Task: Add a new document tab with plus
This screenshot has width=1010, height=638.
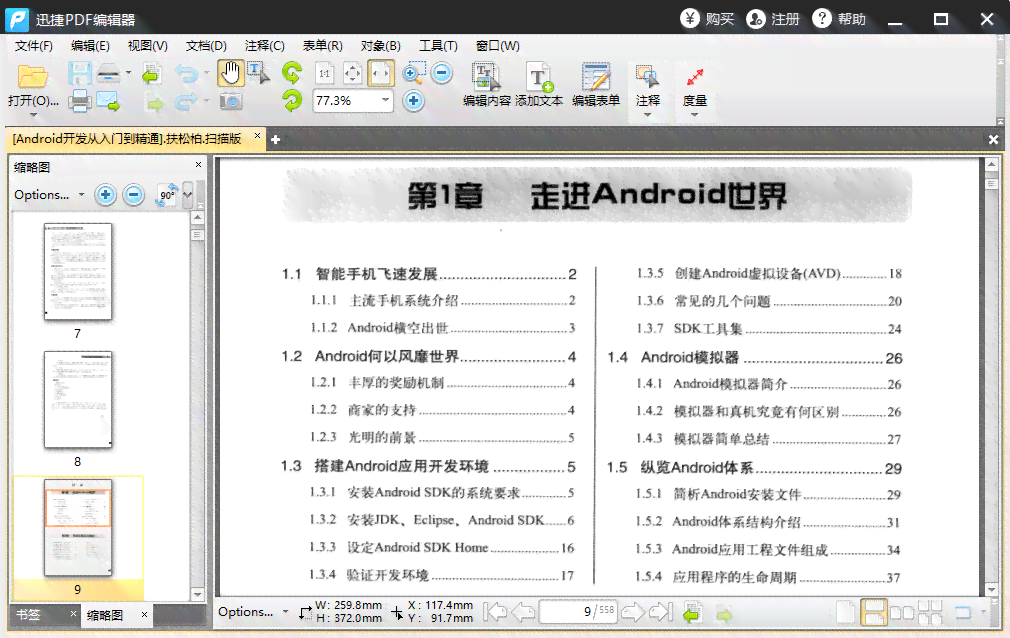Action: click(x=275, y=139)
